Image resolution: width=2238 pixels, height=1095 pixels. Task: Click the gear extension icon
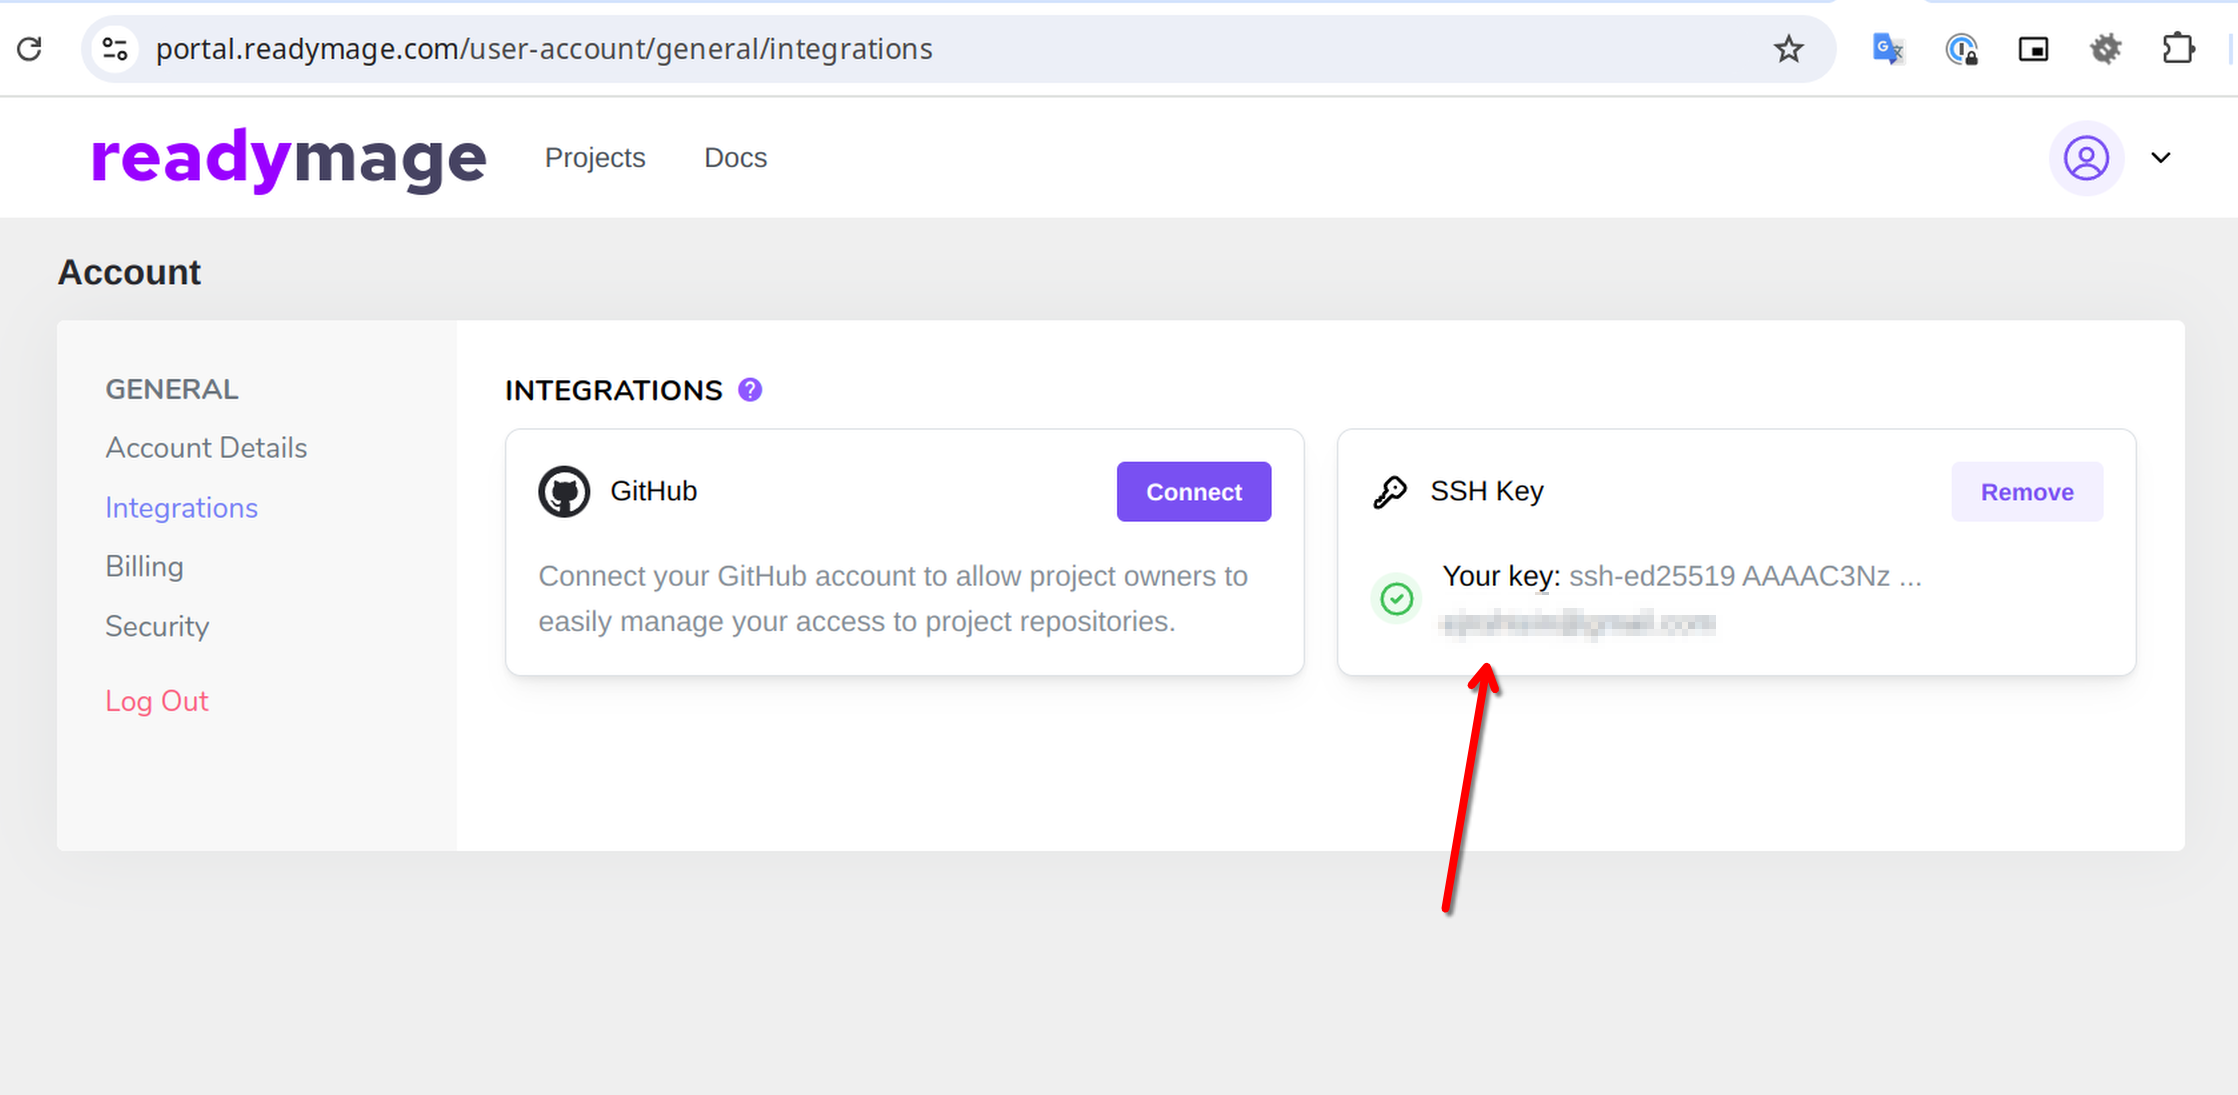[2105, 49]
